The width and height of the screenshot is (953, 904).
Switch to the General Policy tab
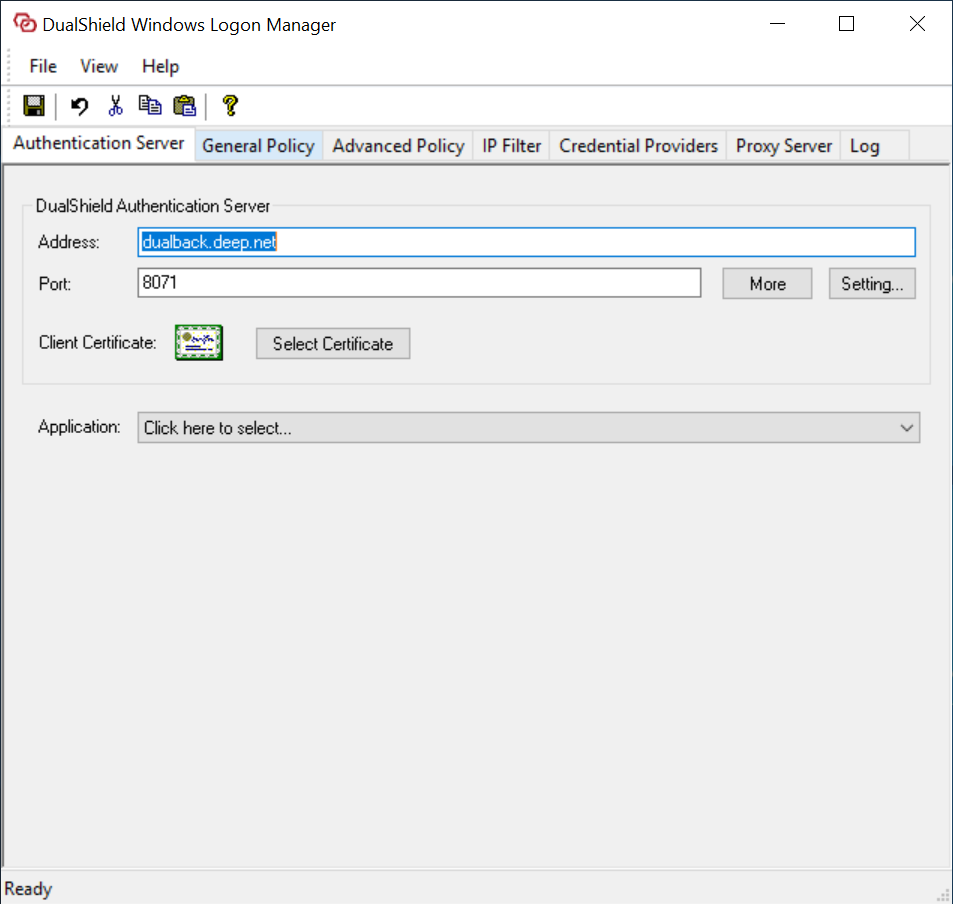click(258, 146)
